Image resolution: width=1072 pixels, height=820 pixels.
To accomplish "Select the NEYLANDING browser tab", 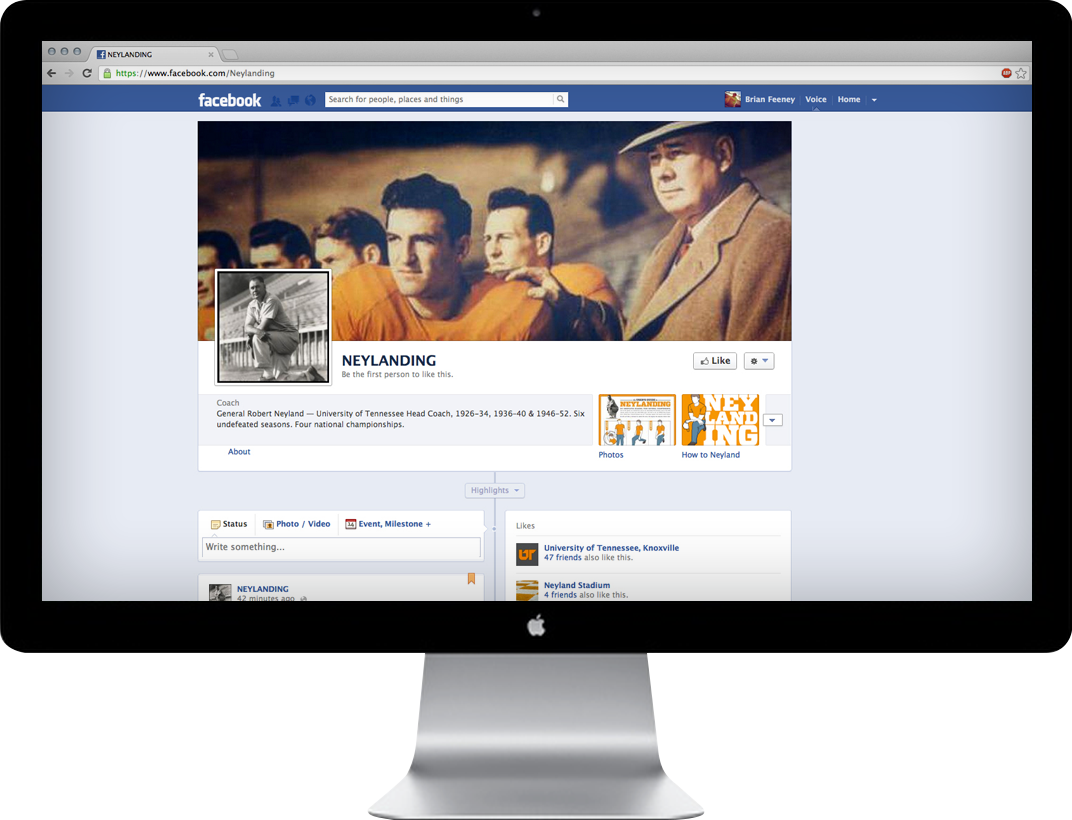I will 154,54.
